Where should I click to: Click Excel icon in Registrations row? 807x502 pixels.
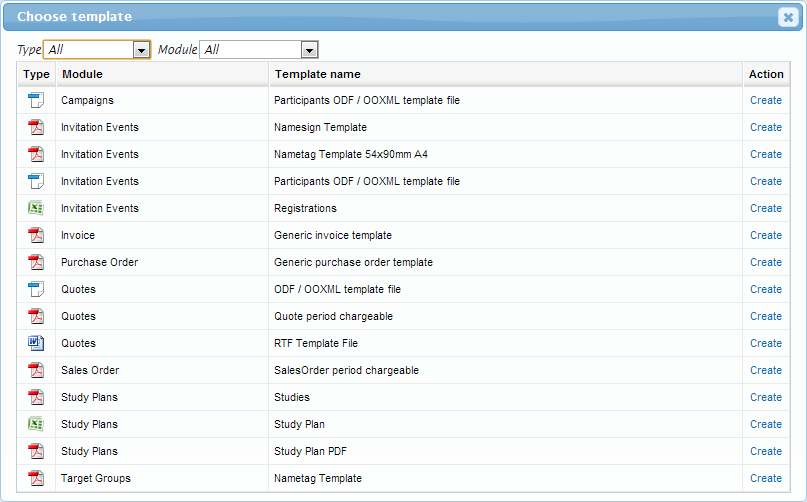(36, 208)
